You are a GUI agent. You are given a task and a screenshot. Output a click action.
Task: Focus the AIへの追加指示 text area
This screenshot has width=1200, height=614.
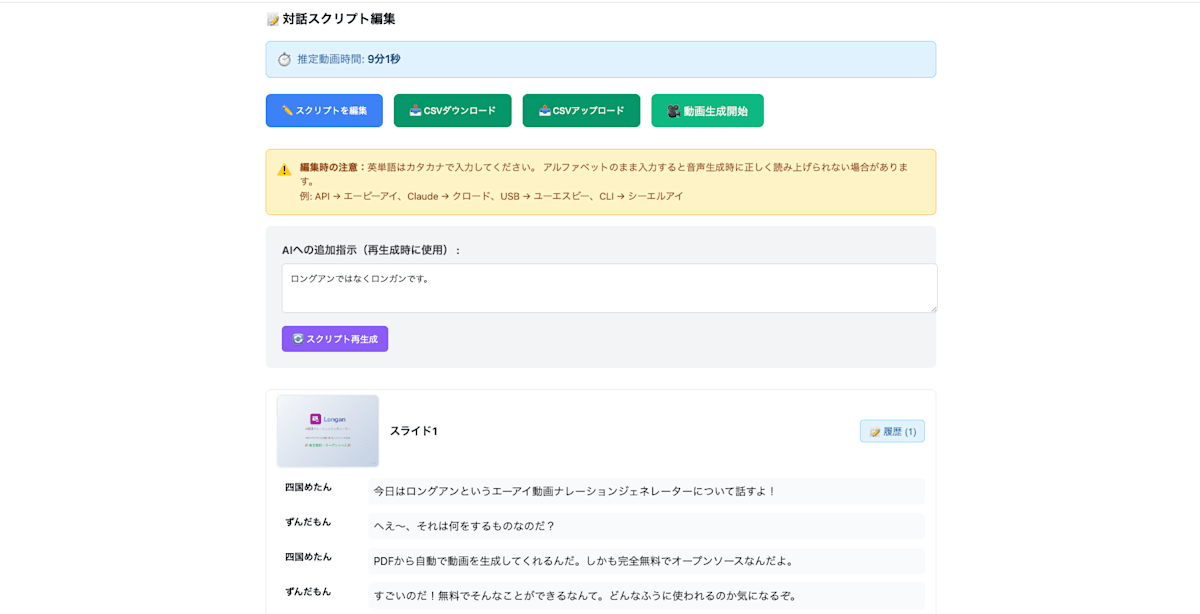click(x=609, y=288)
